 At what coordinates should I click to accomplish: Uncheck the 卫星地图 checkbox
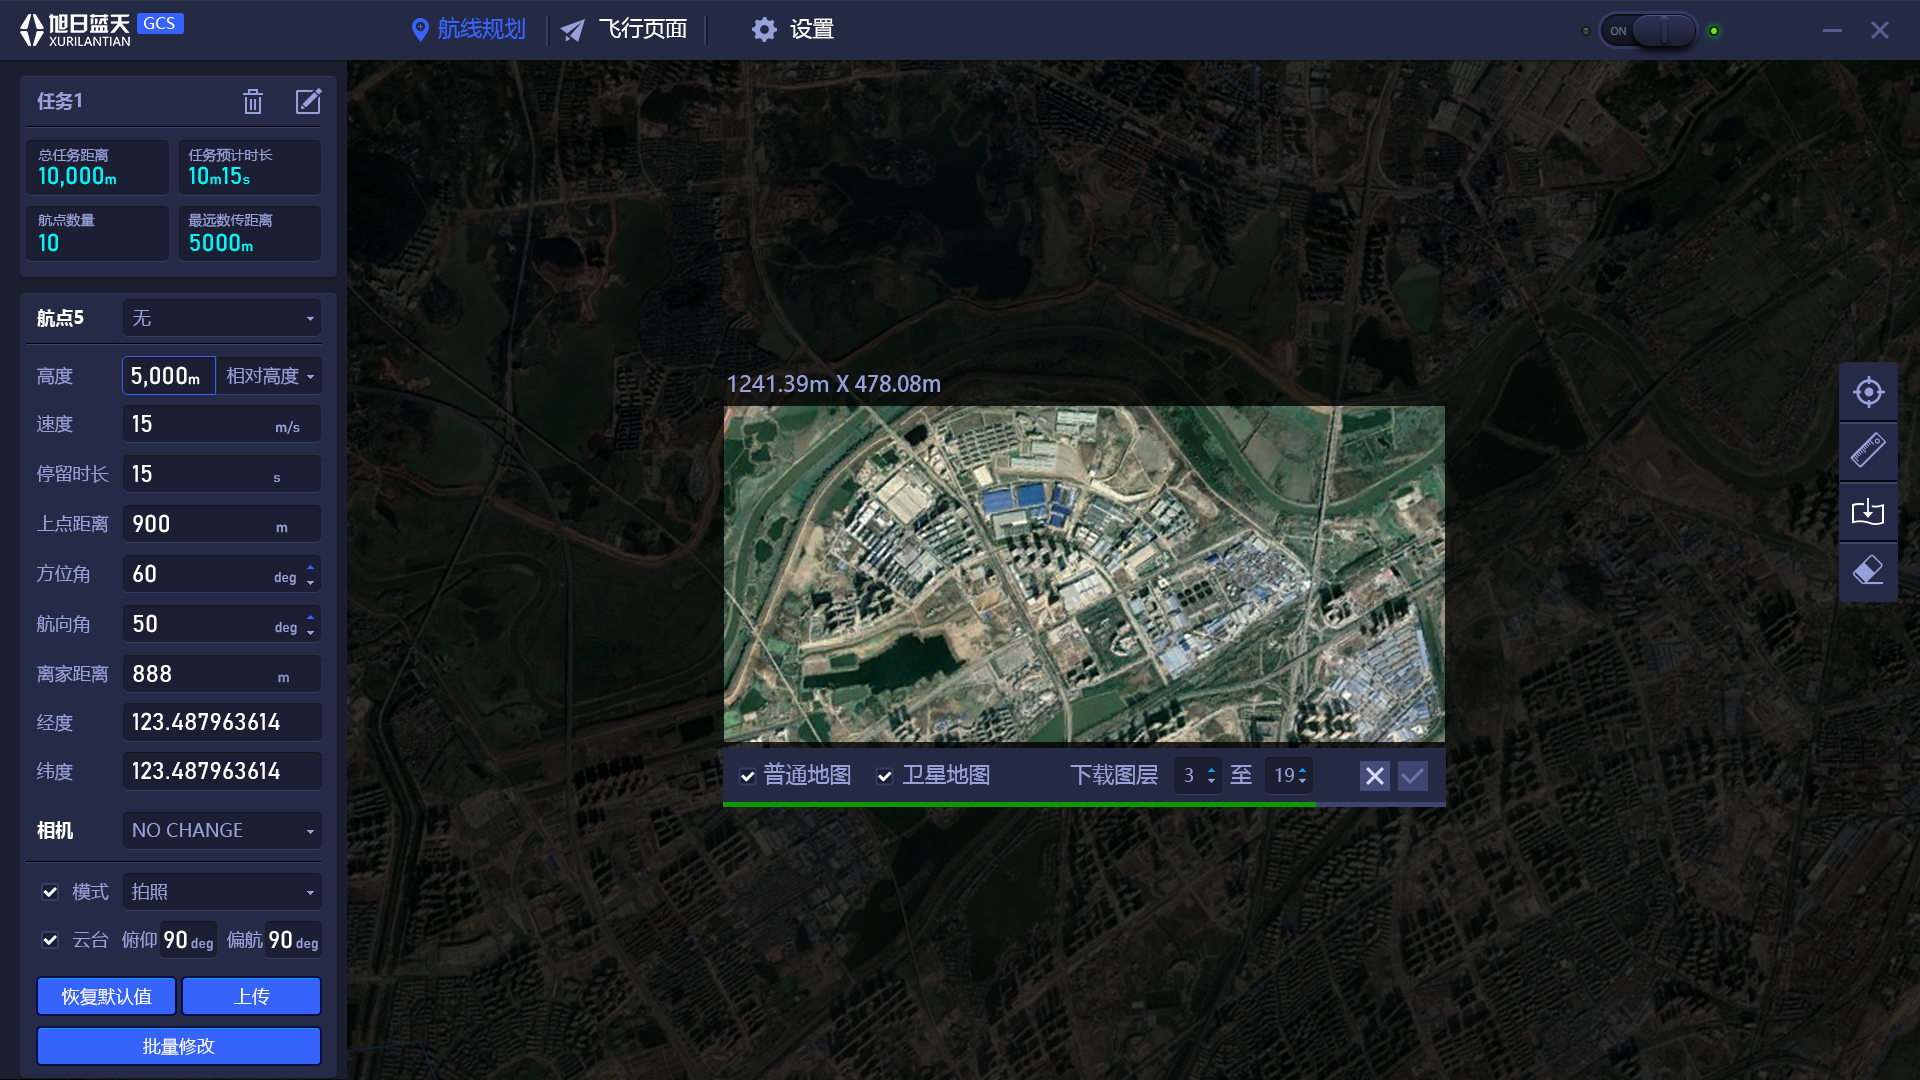click(x=884, y=776)
